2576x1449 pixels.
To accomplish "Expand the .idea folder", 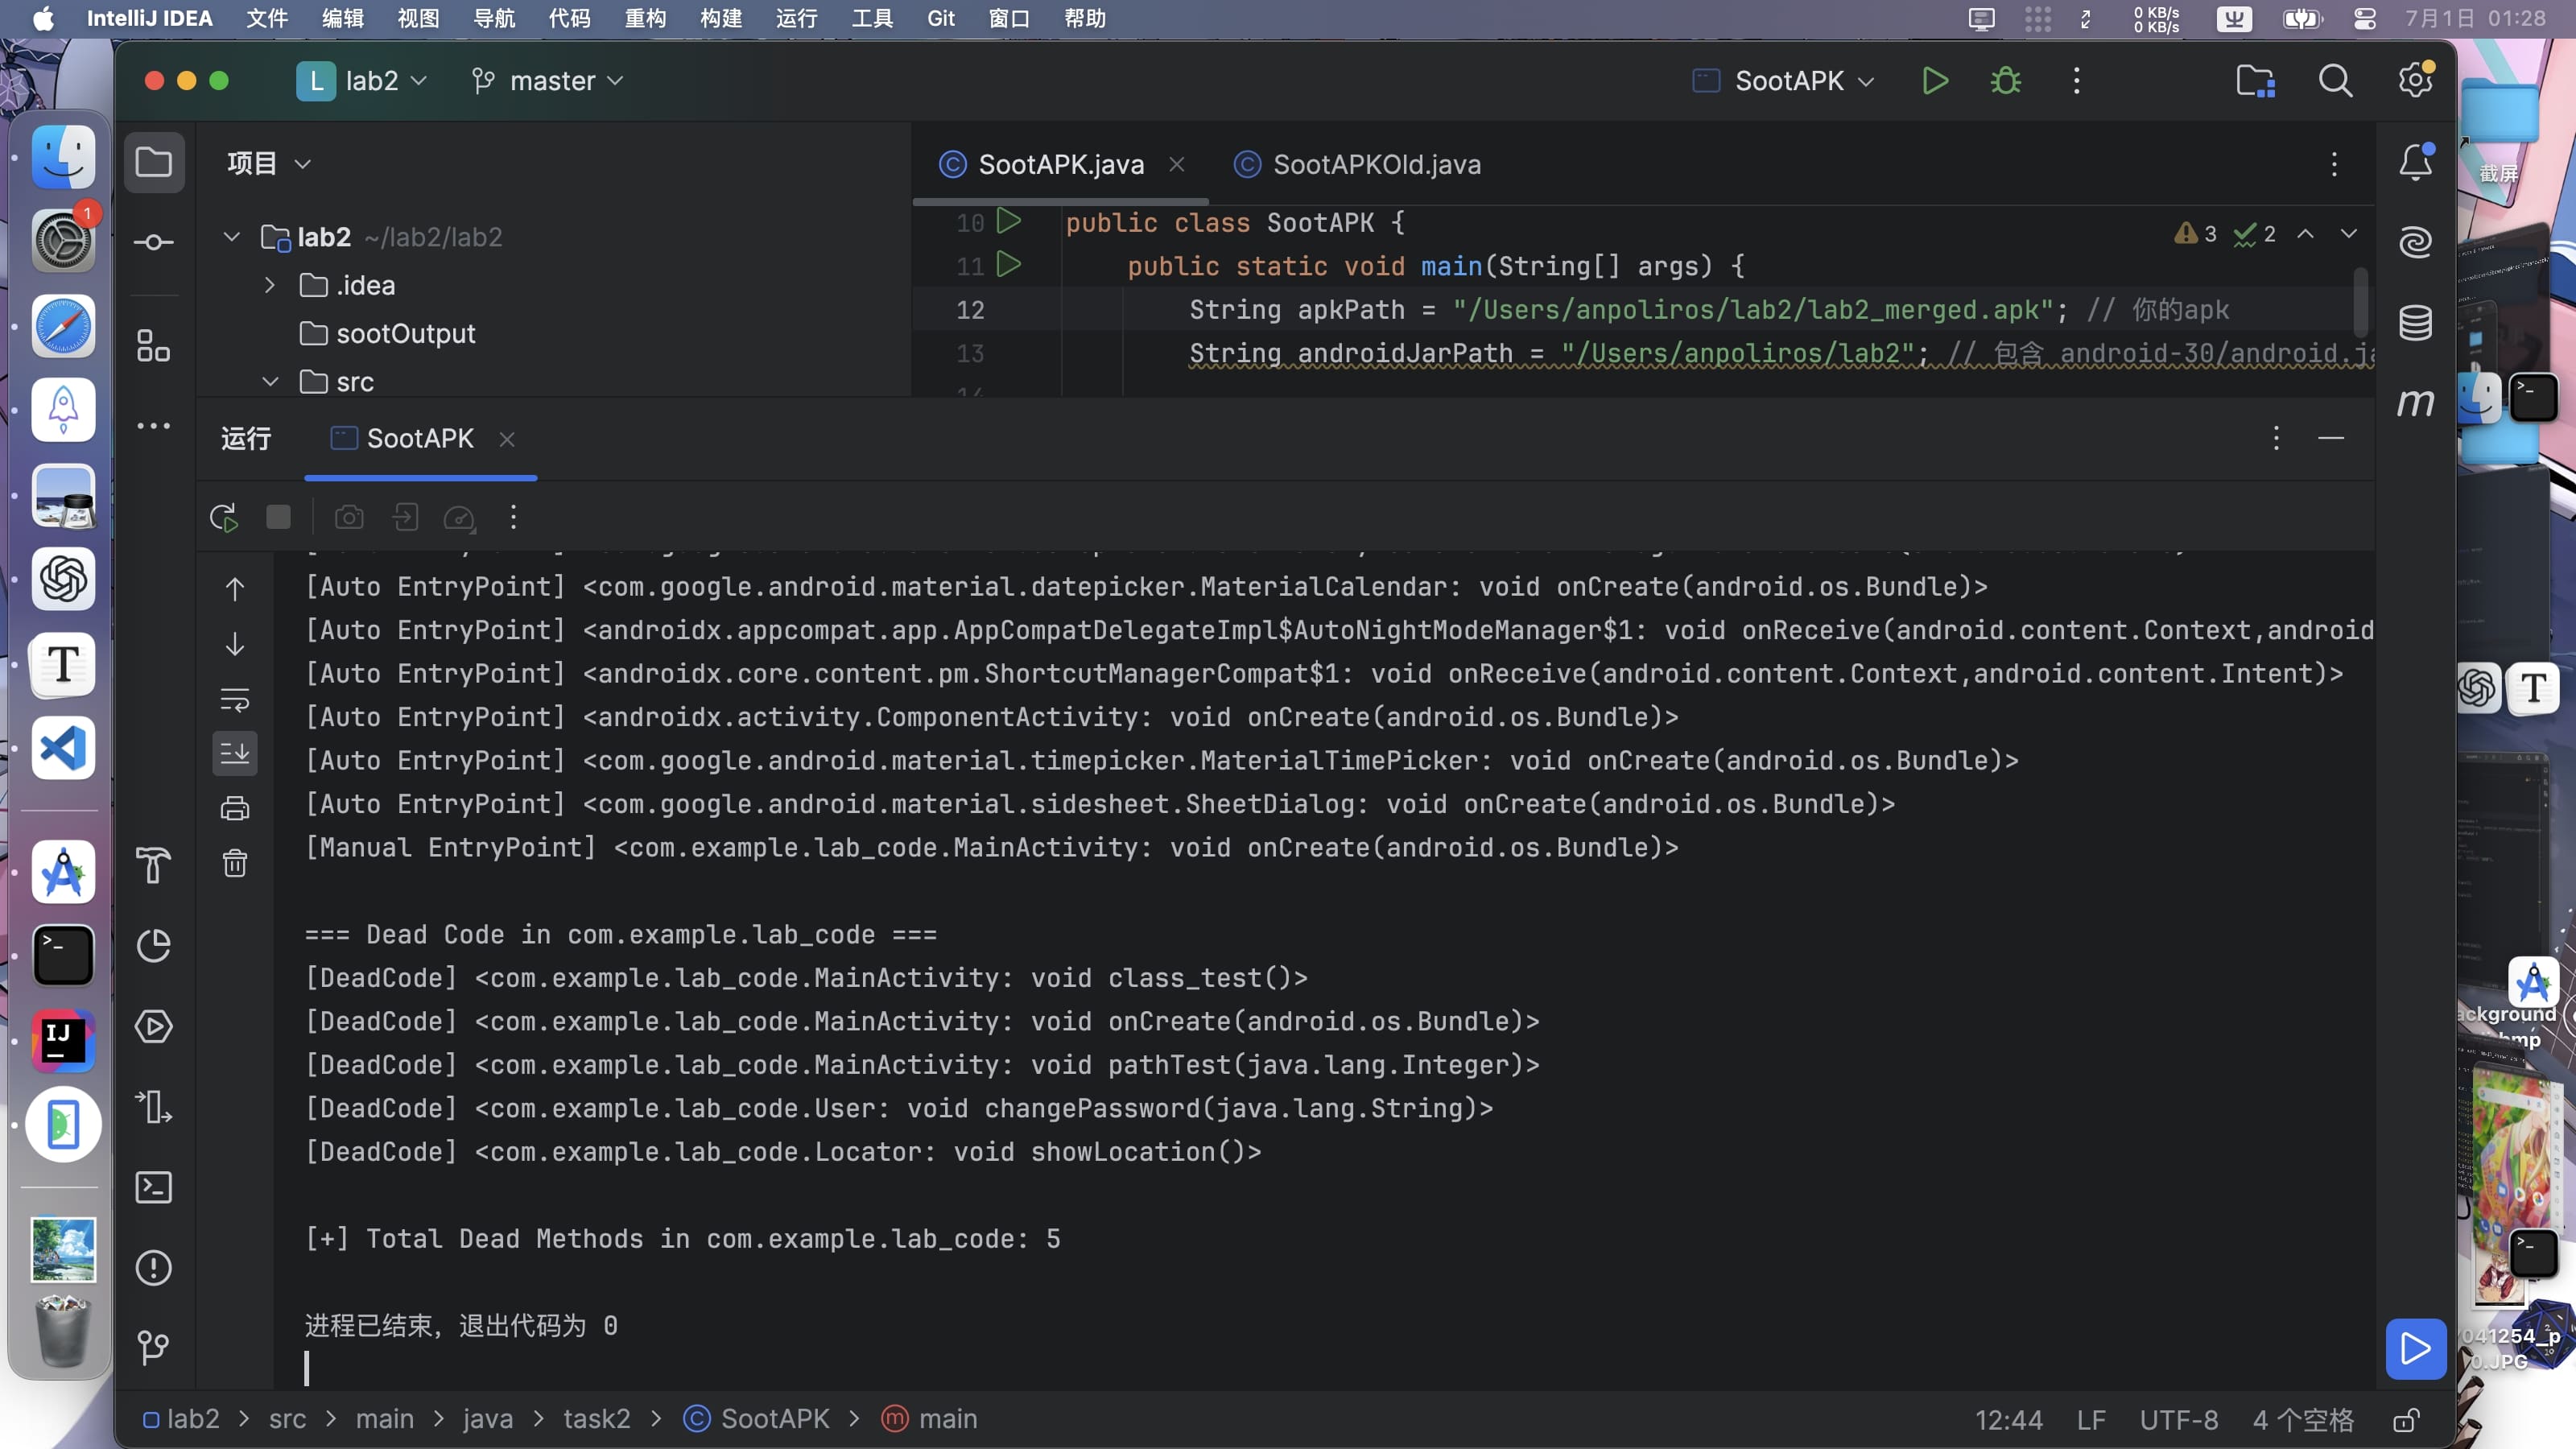I will coord(270,285).
